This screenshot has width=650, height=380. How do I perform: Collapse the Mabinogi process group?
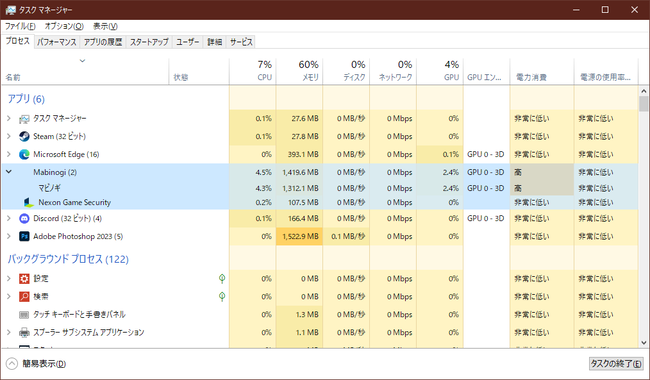9,172
